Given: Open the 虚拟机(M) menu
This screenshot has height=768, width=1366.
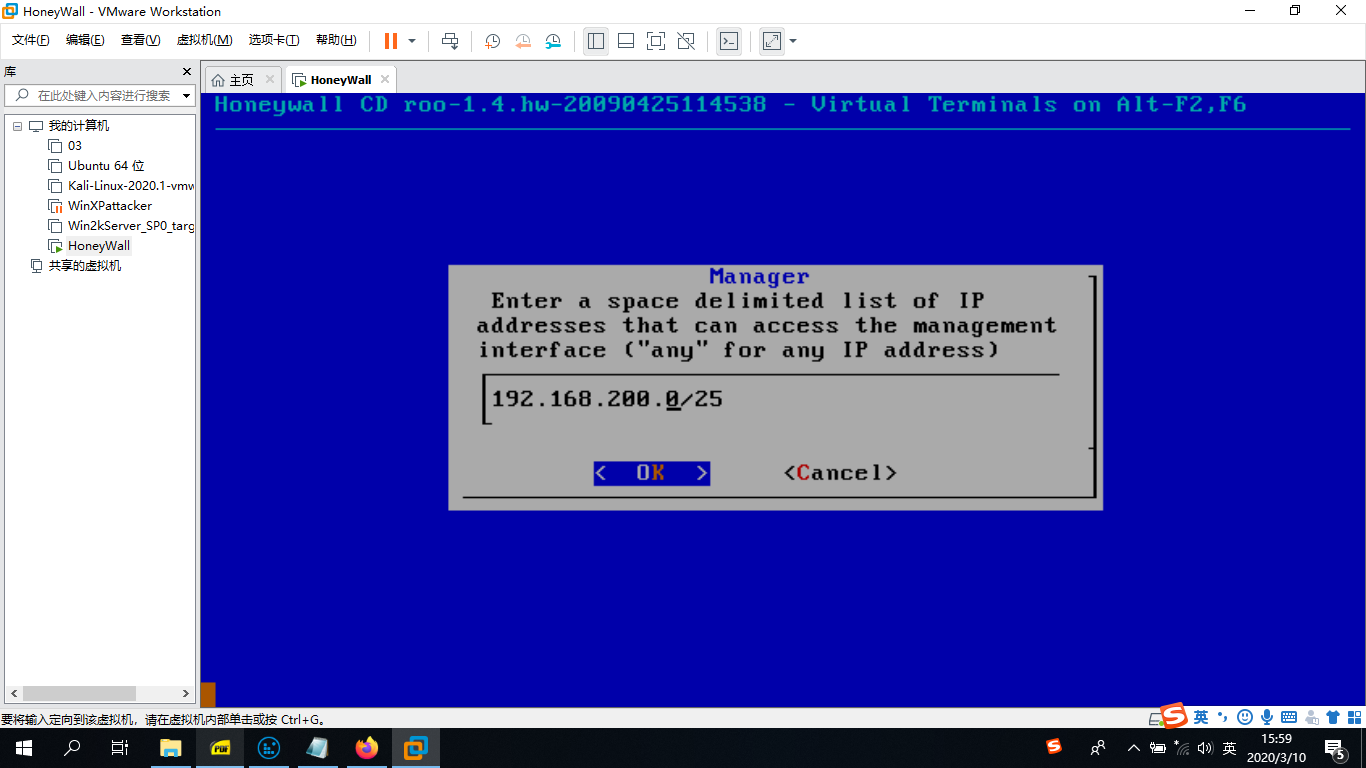Looking at the screenshot, I should (204, 40).
